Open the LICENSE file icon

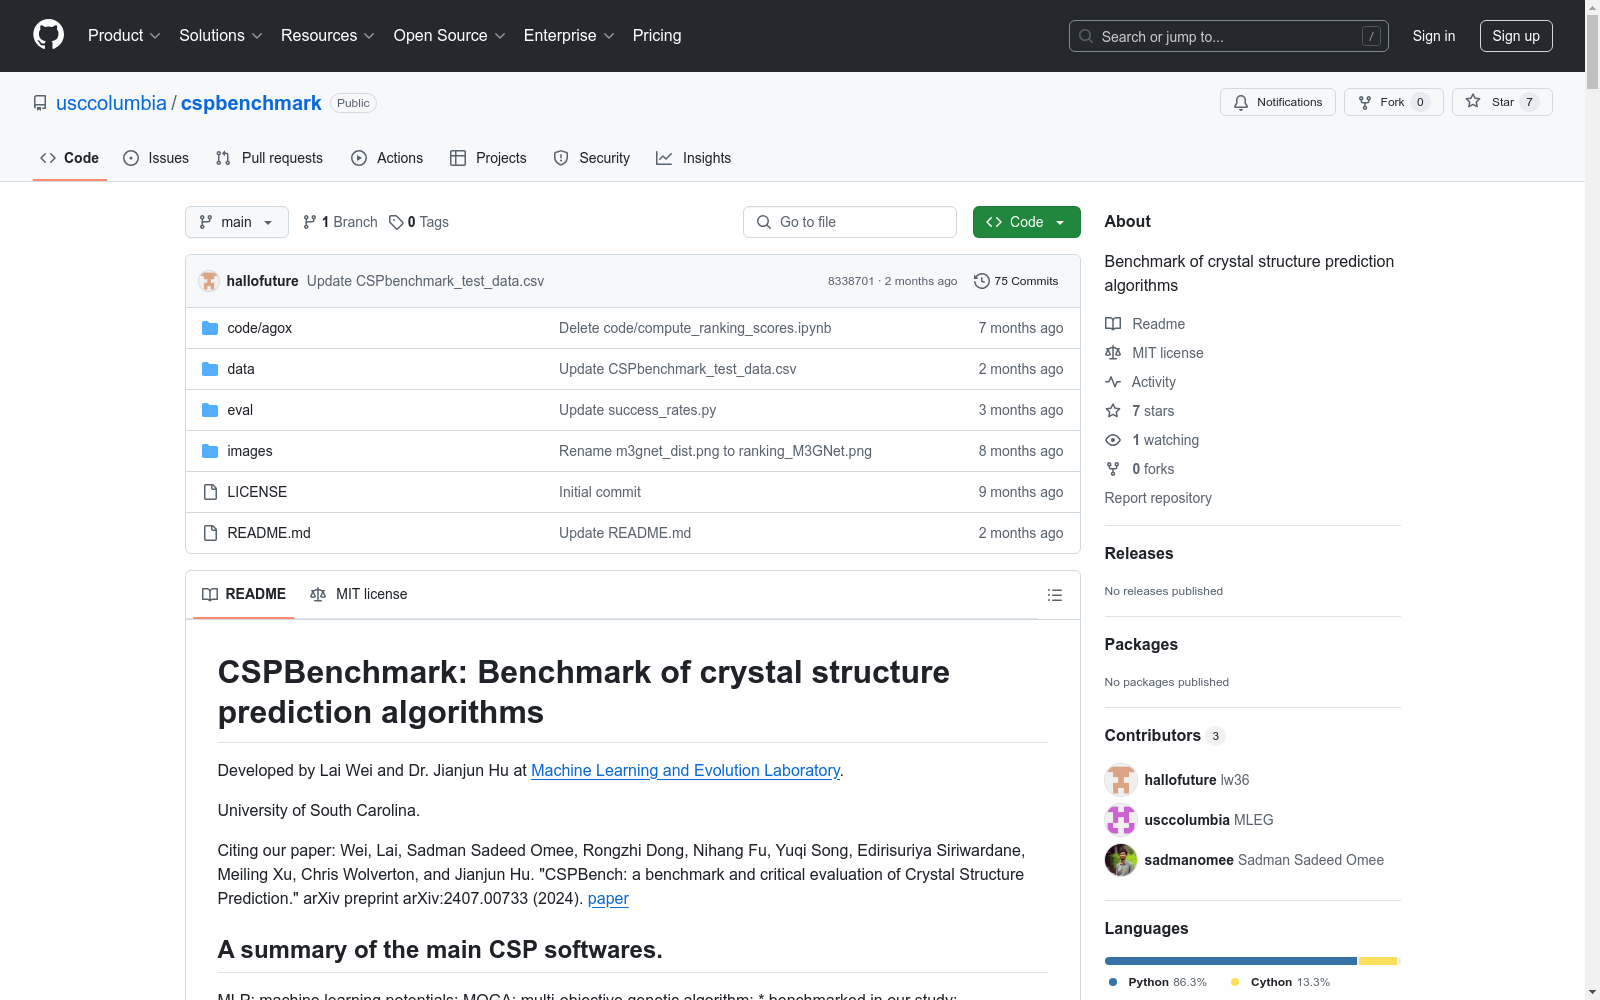210,492
